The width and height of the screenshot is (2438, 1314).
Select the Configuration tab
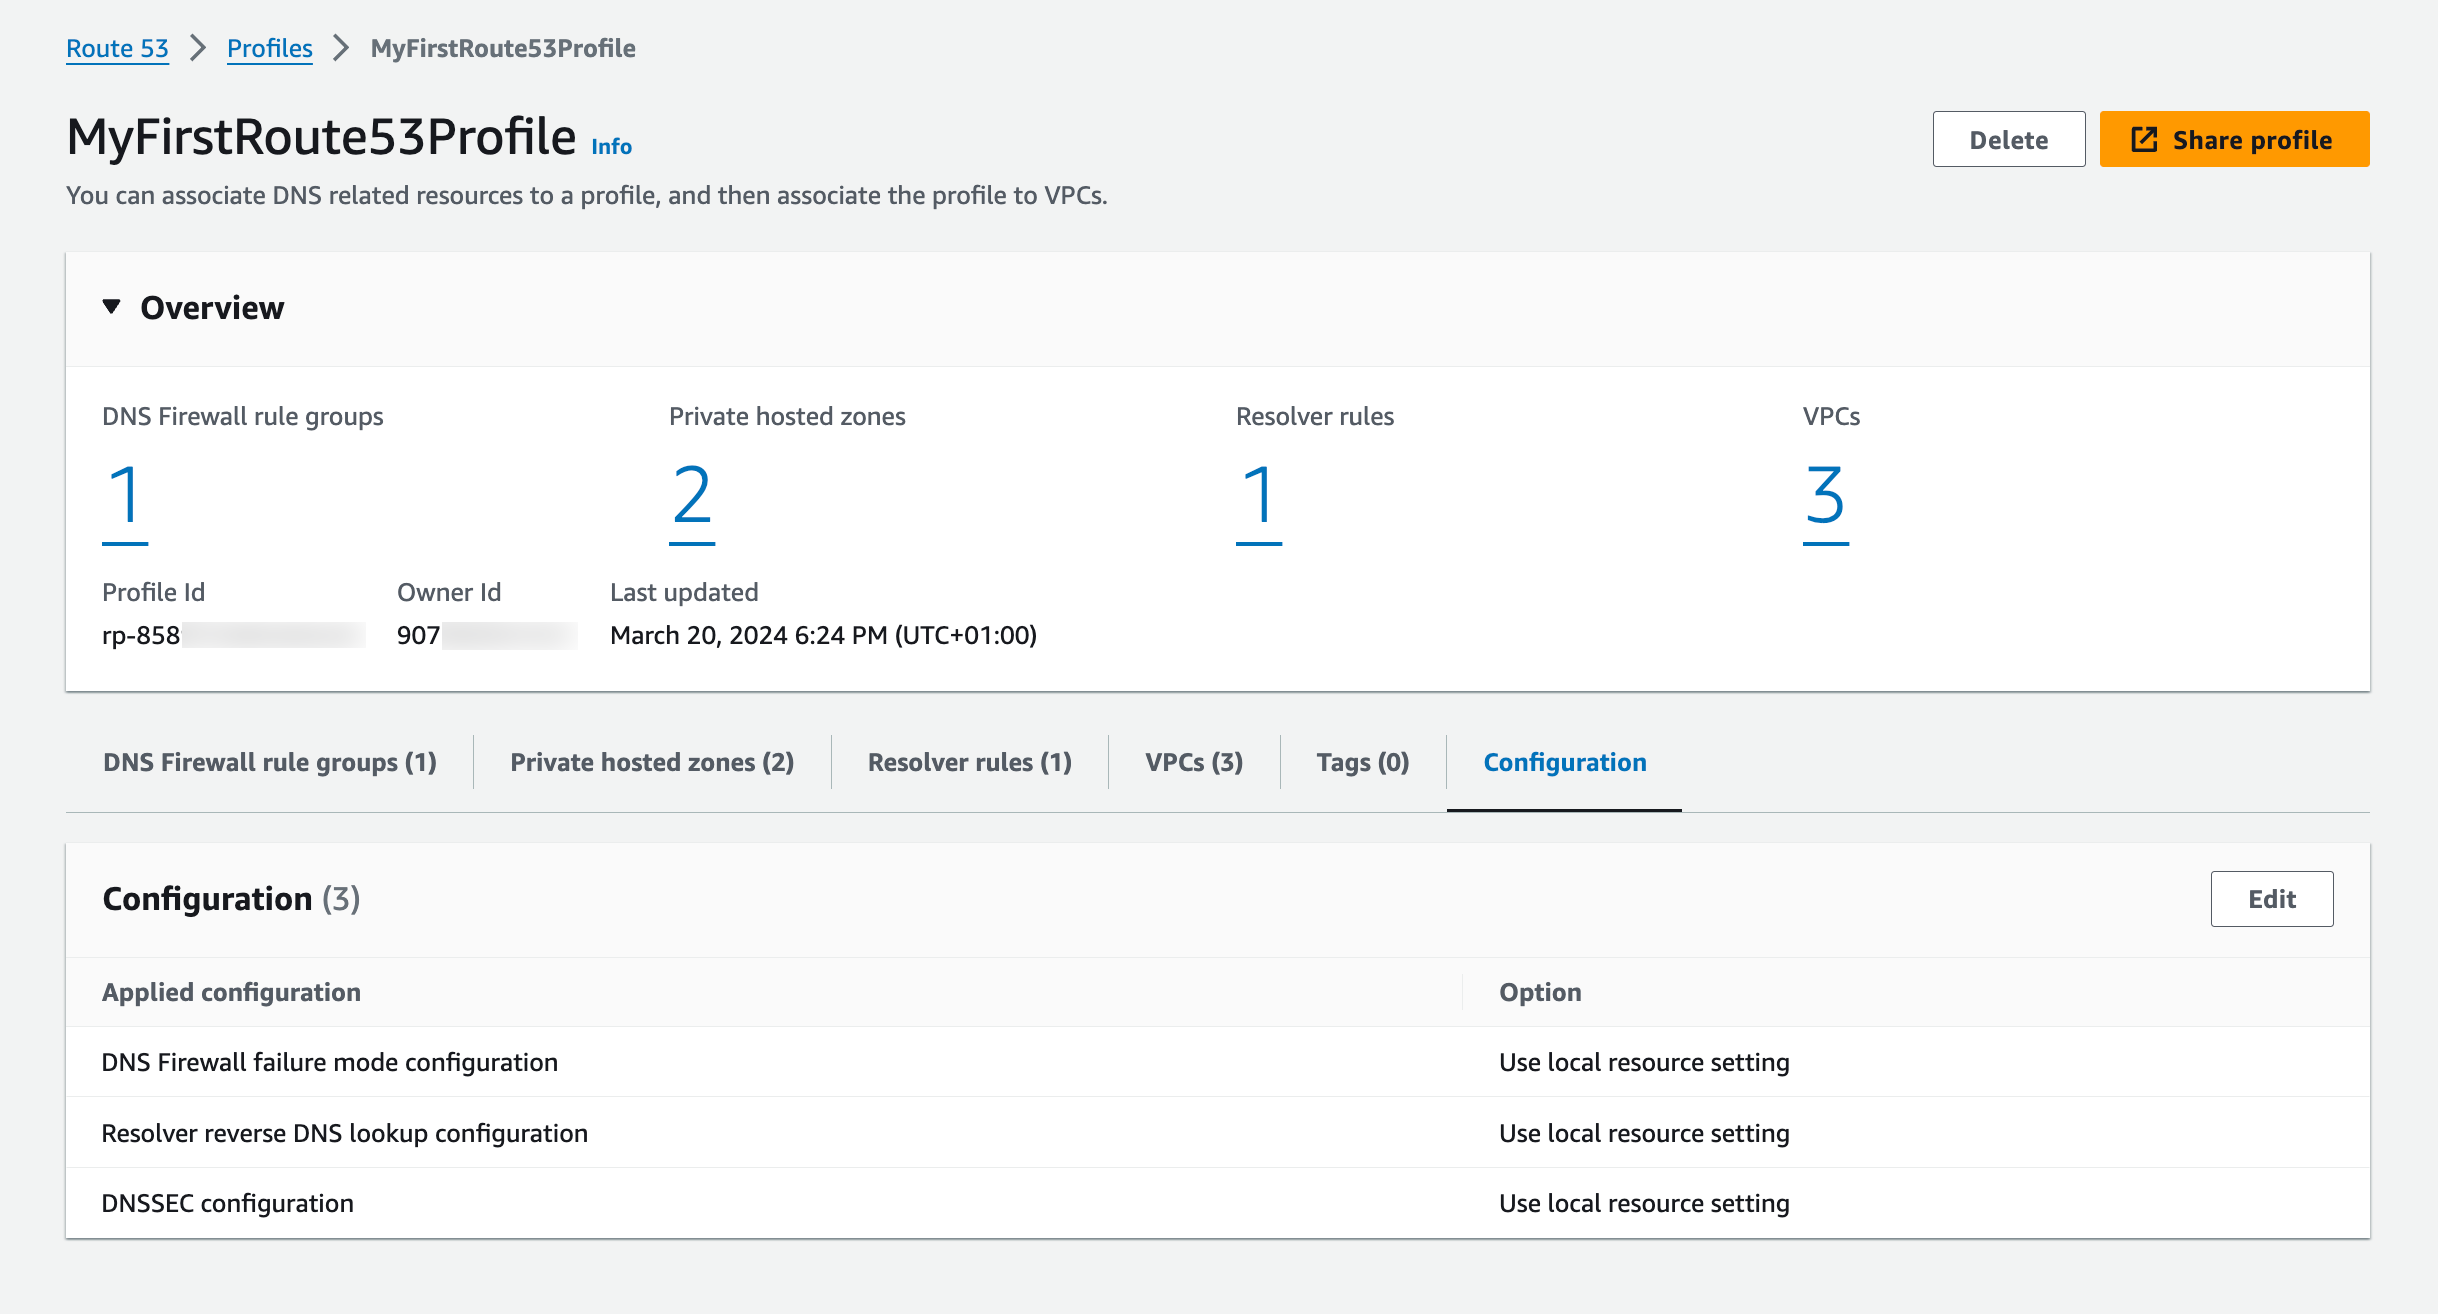1564,762
